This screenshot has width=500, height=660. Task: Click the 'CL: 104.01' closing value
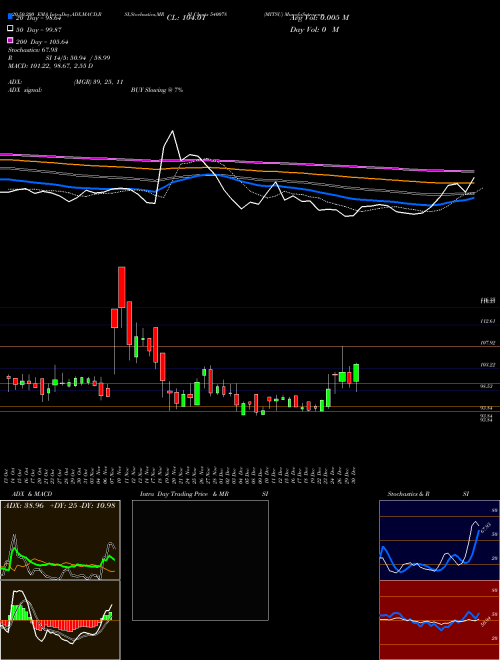click(186, 18)
